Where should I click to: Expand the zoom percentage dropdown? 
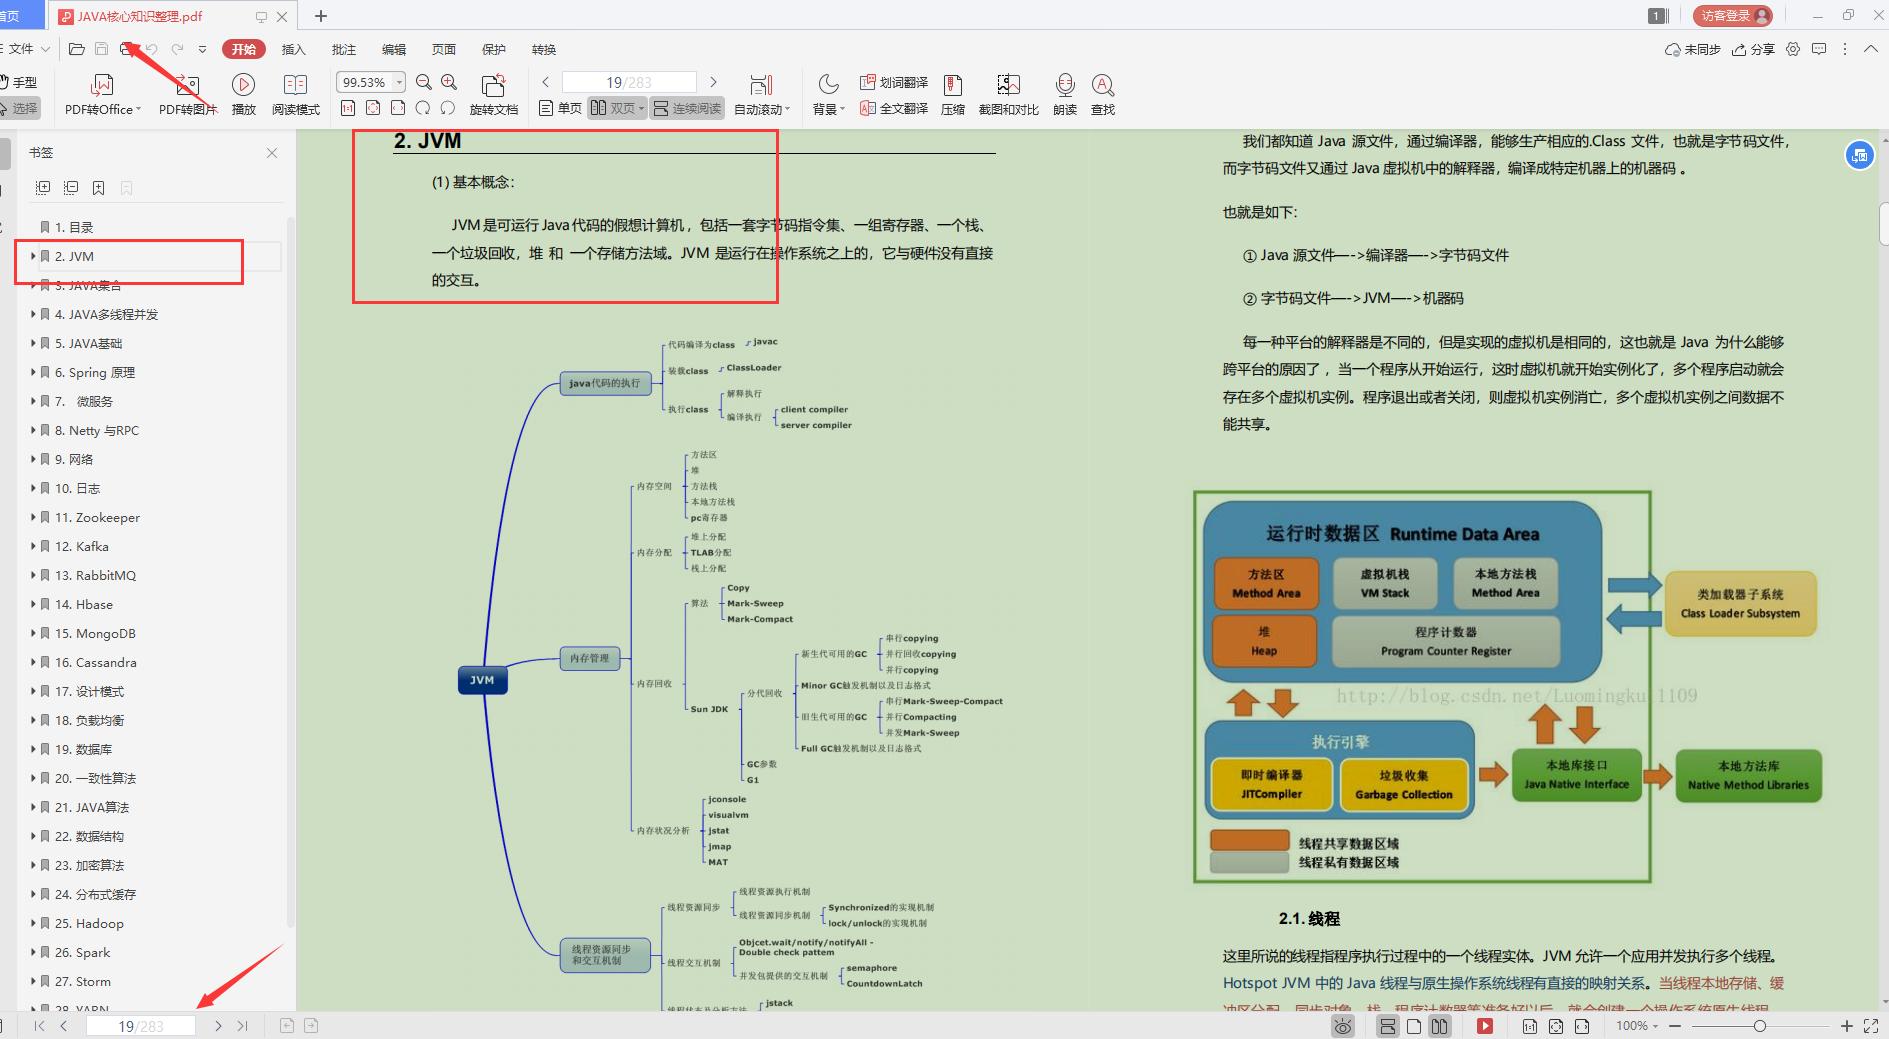tap(397, 82)
